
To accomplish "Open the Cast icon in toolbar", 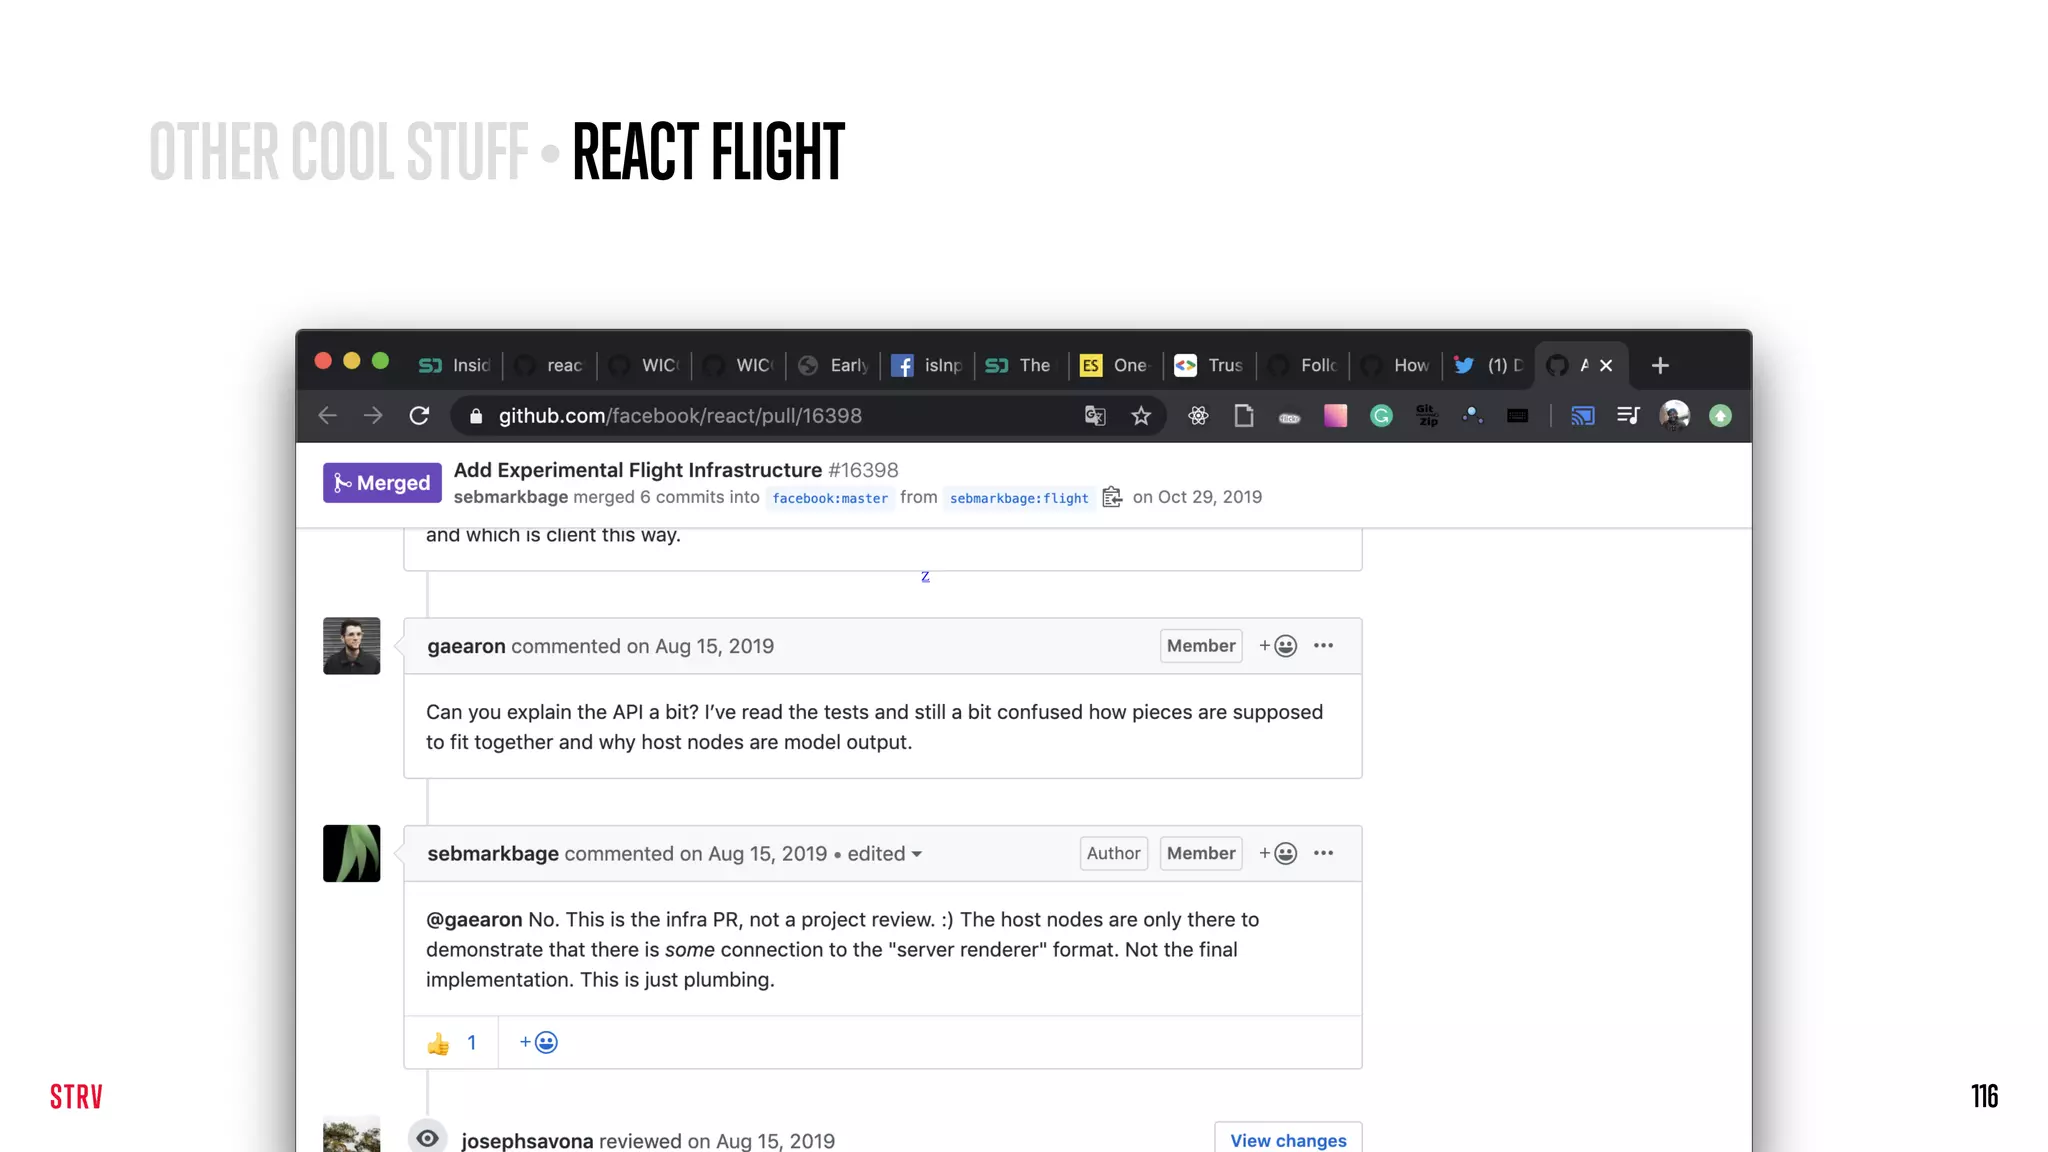I will pos(1583,416).
